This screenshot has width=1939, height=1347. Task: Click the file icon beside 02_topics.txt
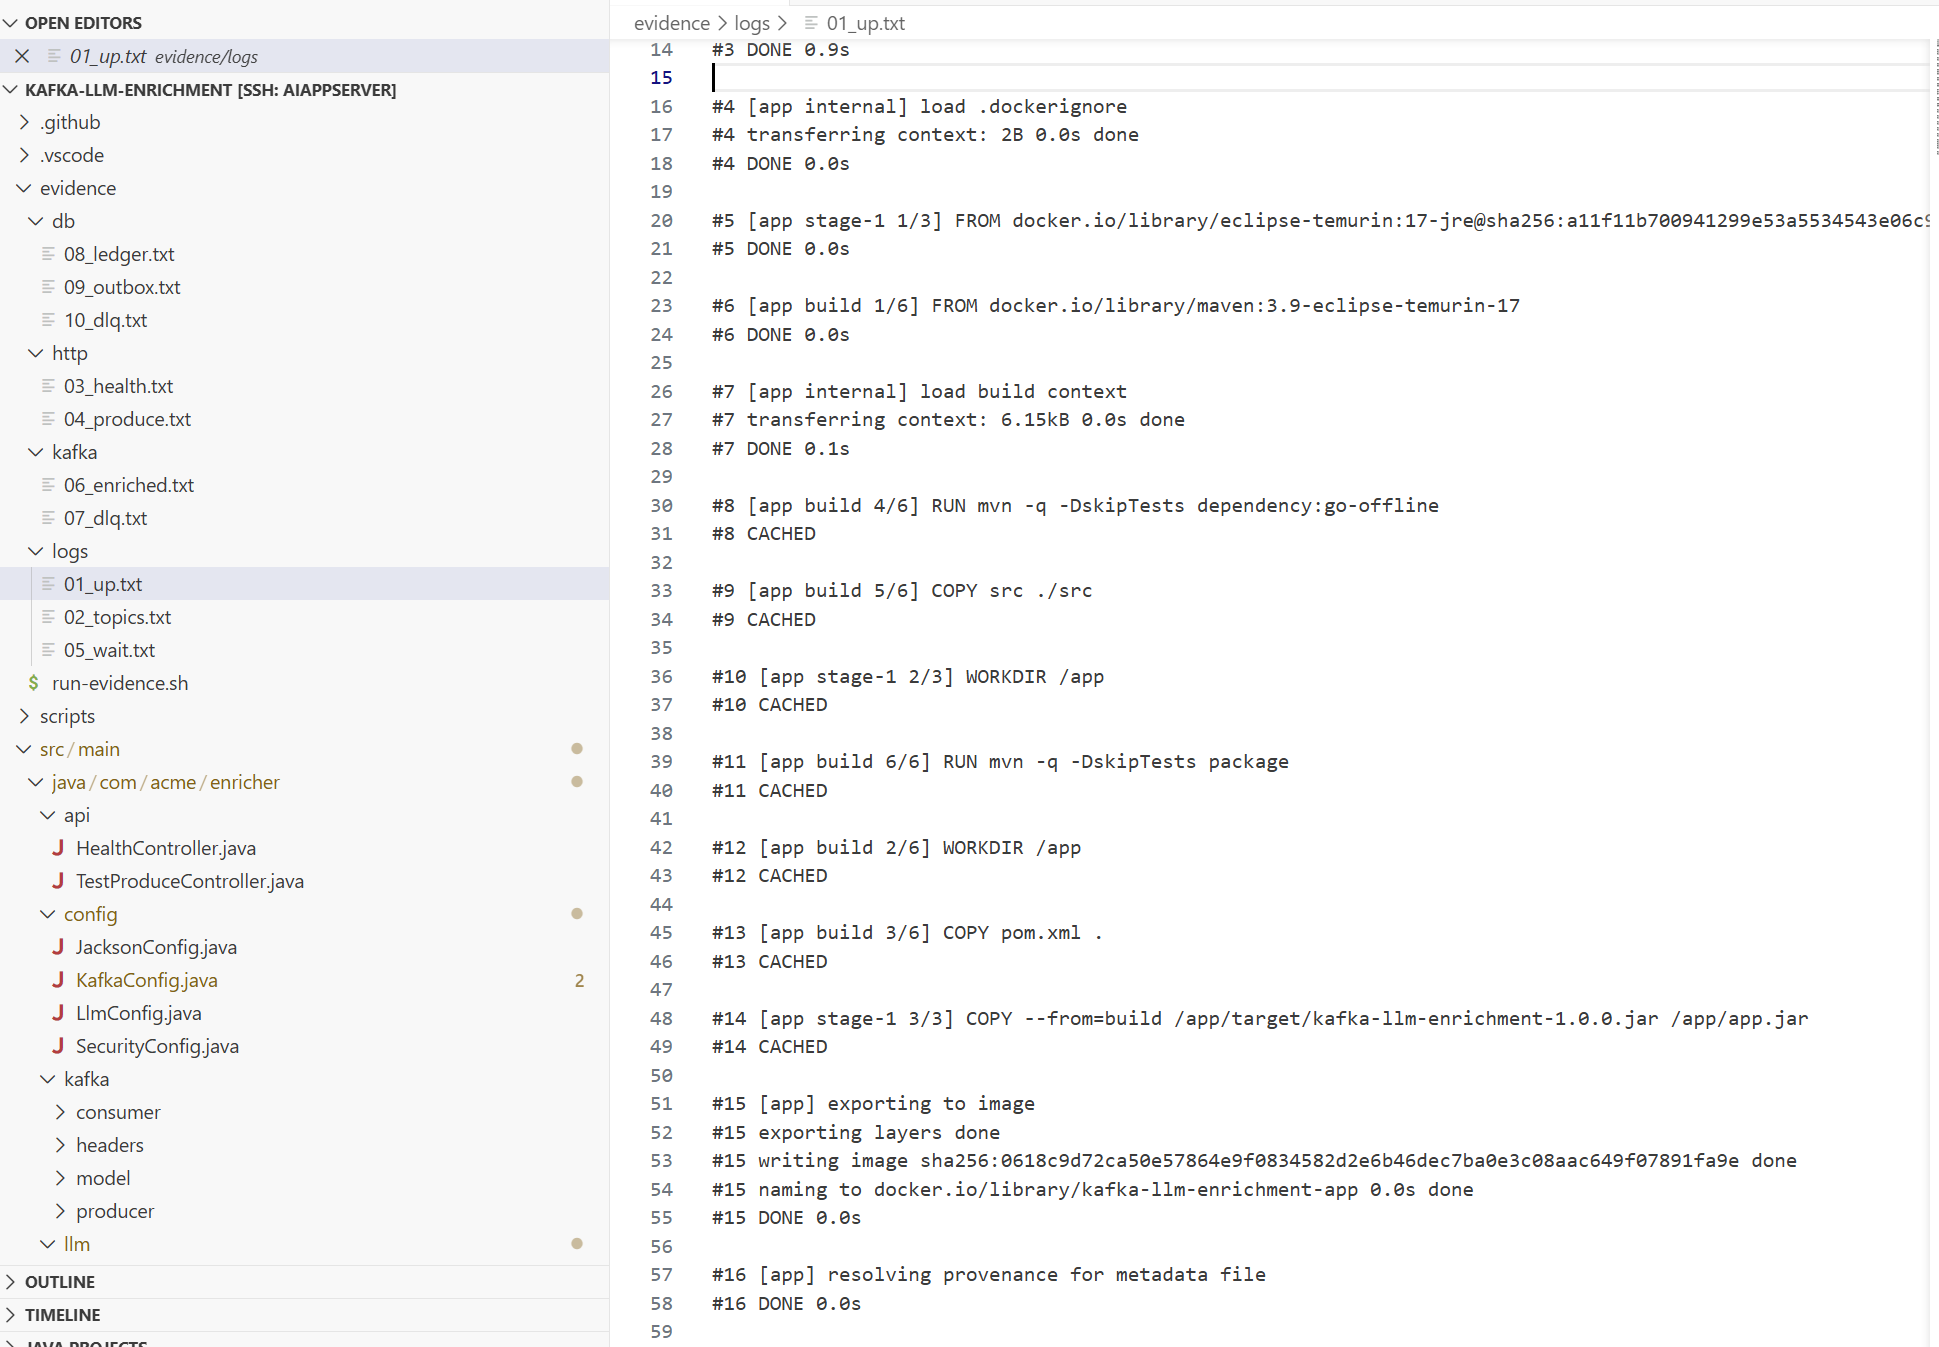coord(48,617)
